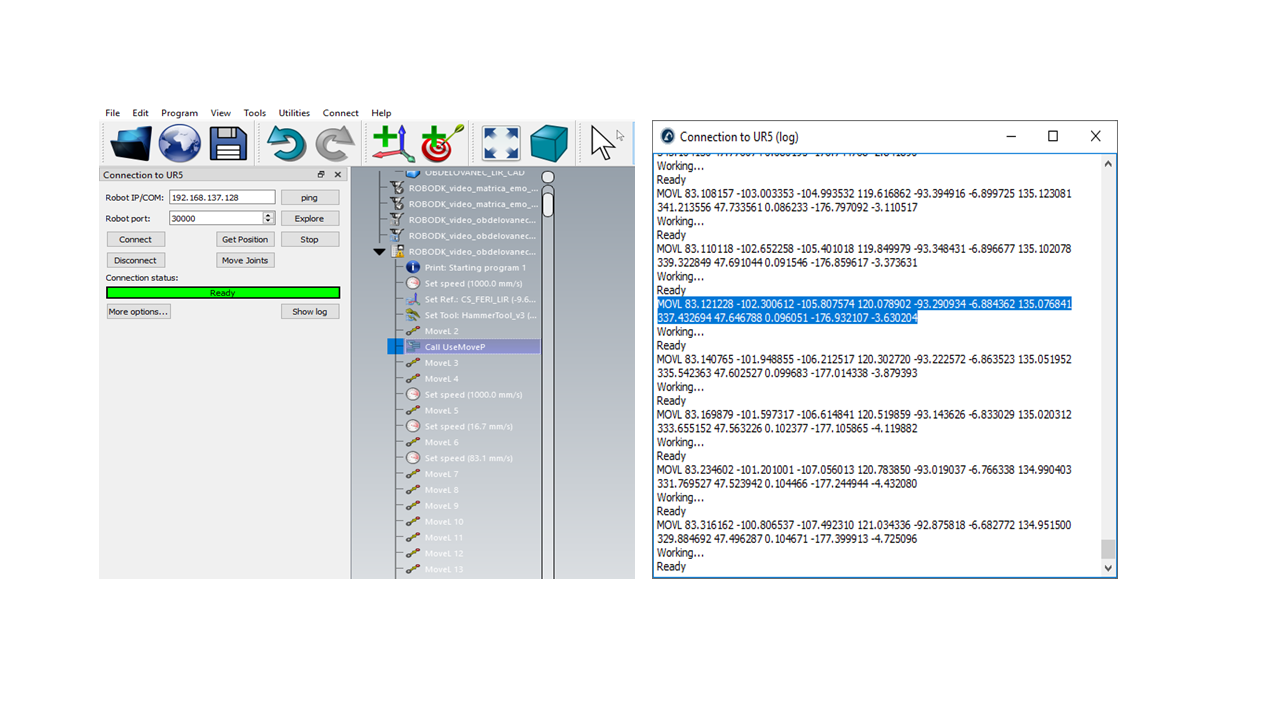Click the Show log button
The image size is (1280, 720).
pyautogui.click(x=309, y=312)
